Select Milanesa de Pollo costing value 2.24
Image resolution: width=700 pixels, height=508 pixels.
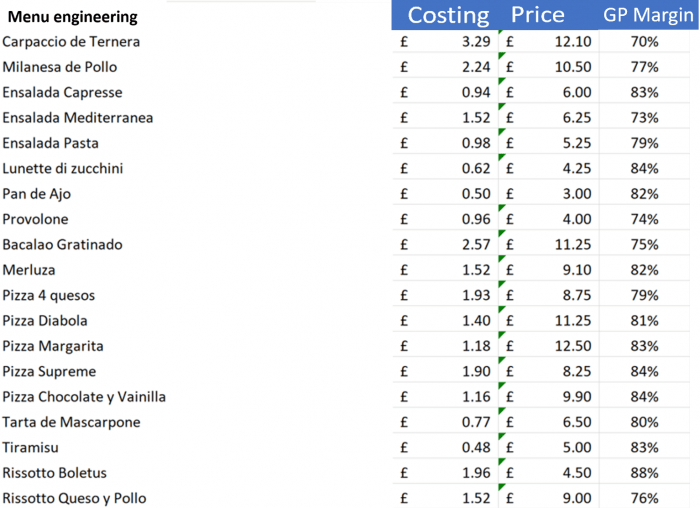coord(475,67)
